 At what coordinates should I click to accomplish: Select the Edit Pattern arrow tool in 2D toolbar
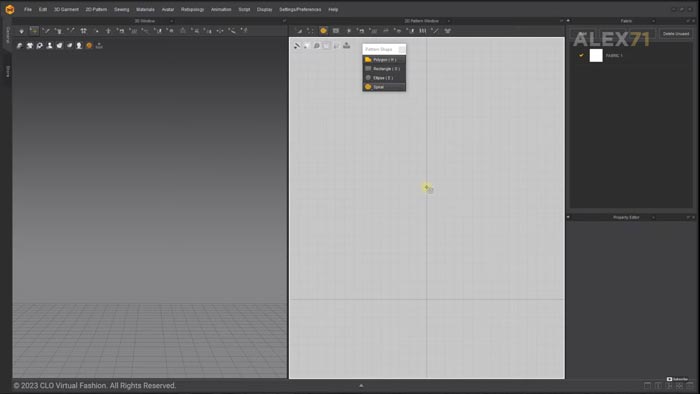(299, 31)
